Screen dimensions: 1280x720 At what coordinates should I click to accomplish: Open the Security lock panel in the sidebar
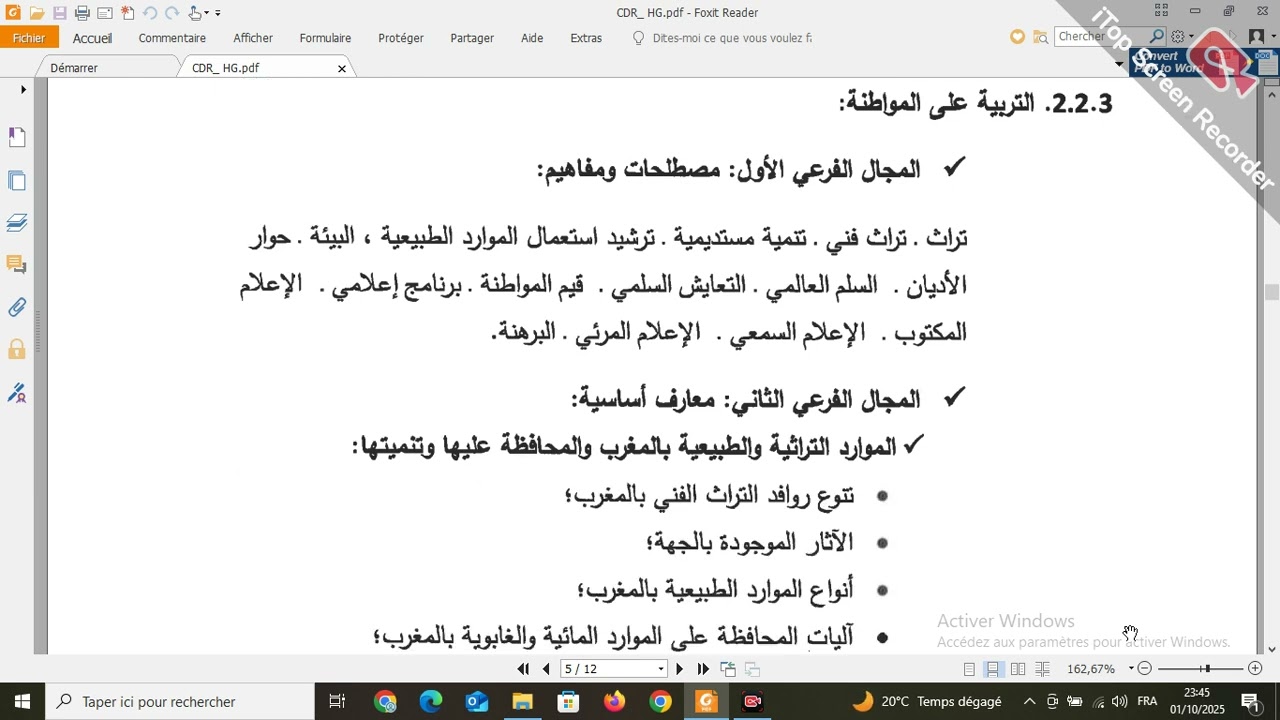[17, 349]
